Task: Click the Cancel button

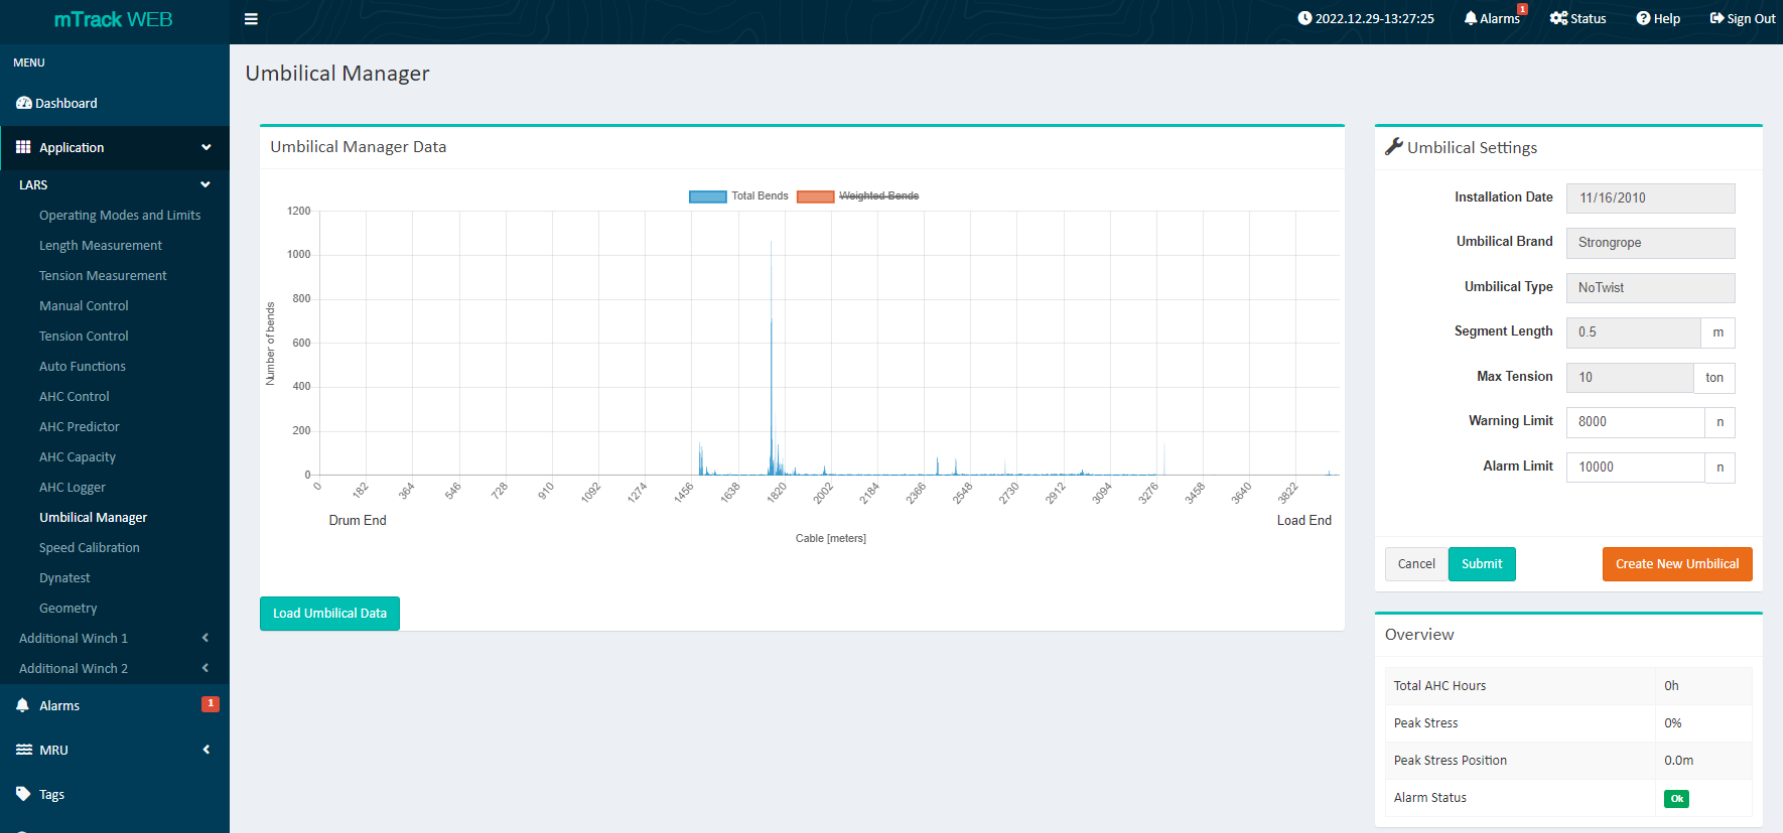Action: [1416, 564]
